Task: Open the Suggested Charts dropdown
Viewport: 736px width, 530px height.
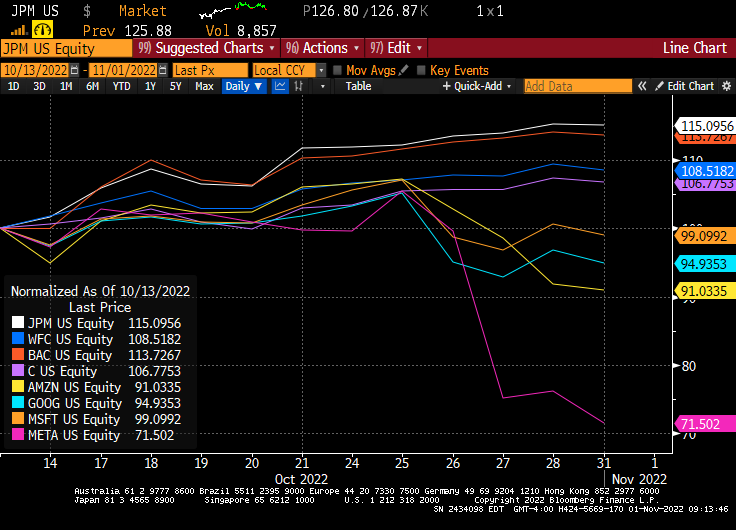Action: point(206,48)
